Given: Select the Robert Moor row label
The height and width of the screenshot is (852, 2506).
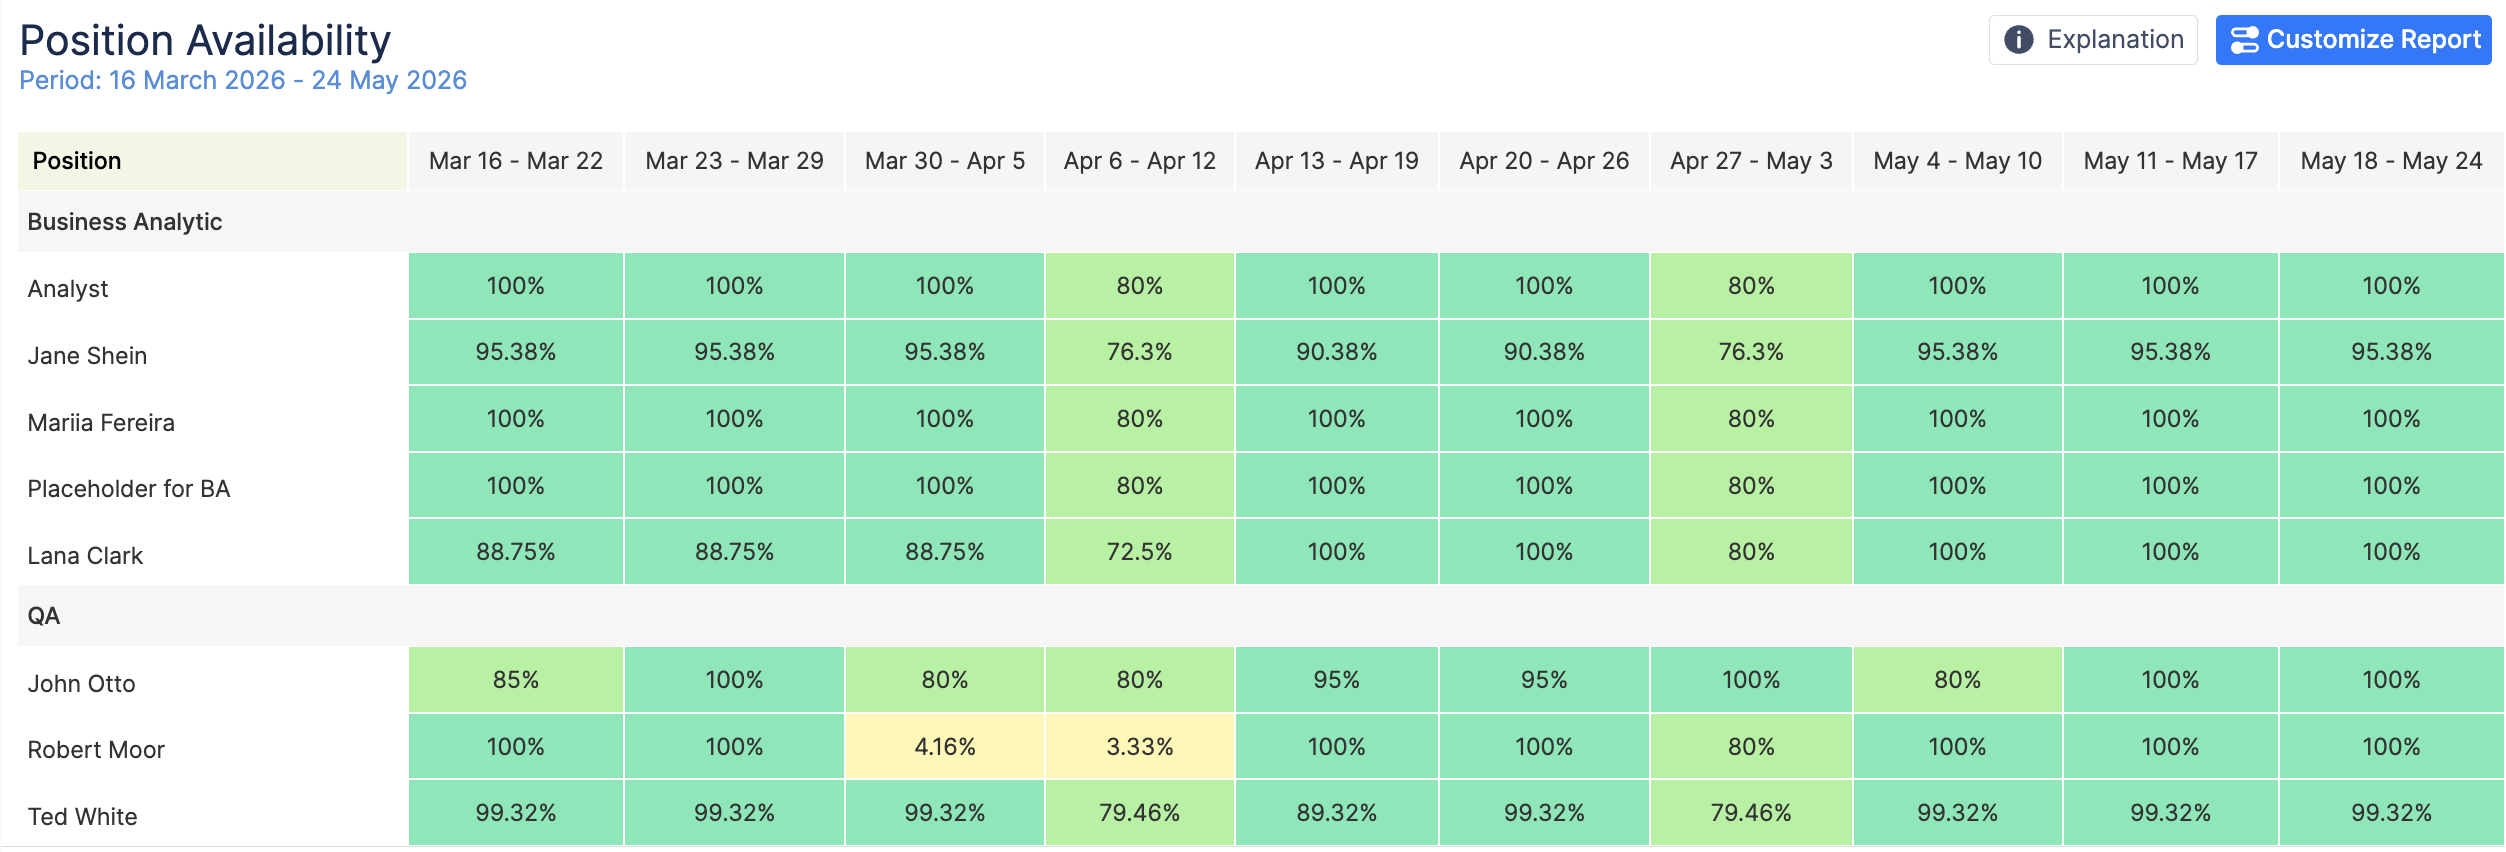Looking at the screenshot, I should click(x=96, y=750).
